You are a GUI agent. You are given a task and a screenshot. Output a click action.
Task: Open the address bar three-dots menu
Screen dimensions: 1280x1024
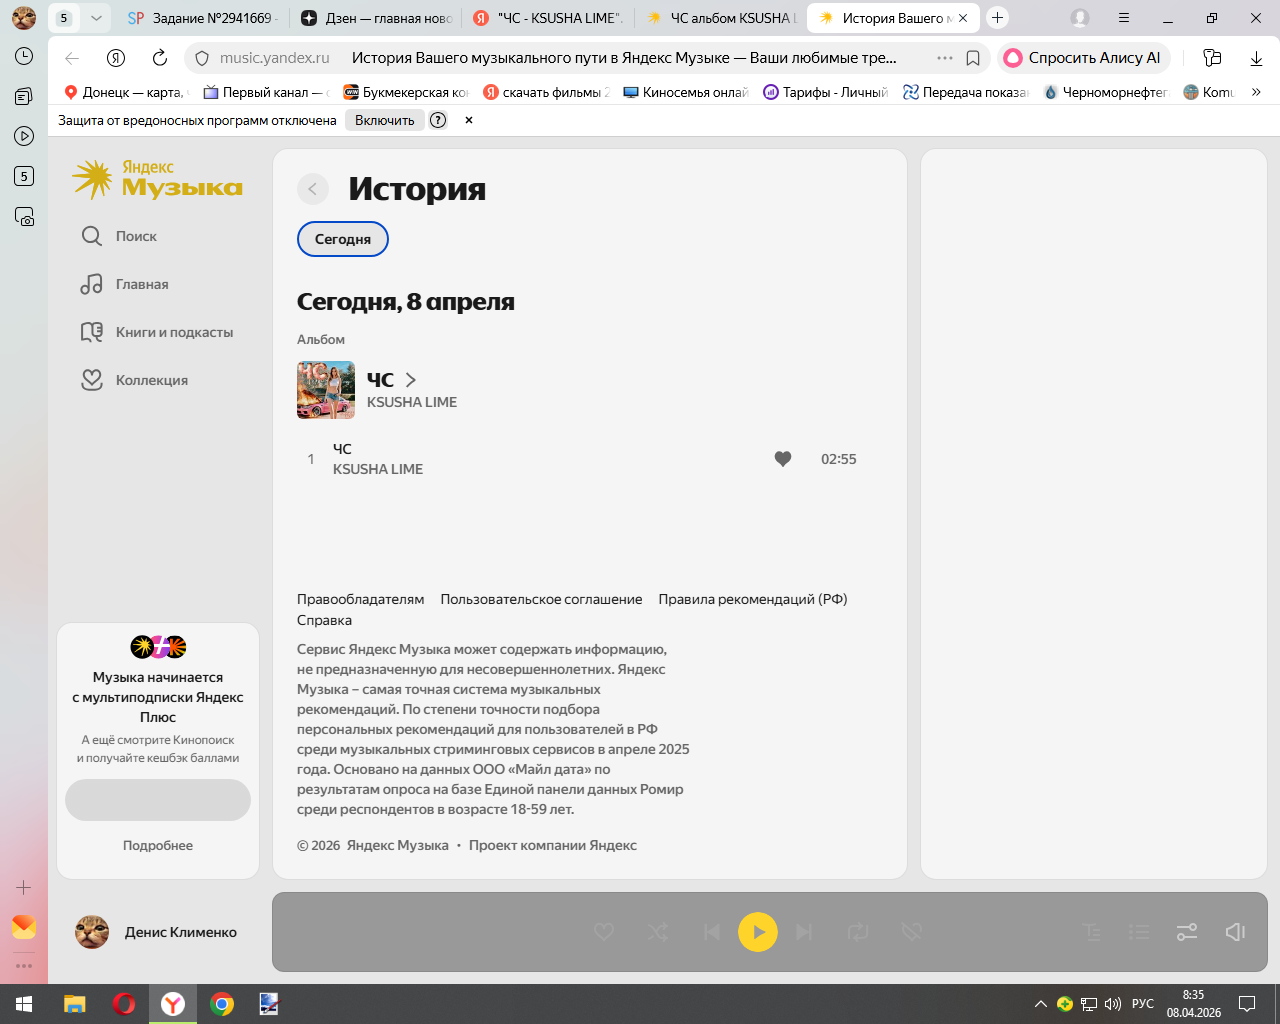[x=945, y=58]
